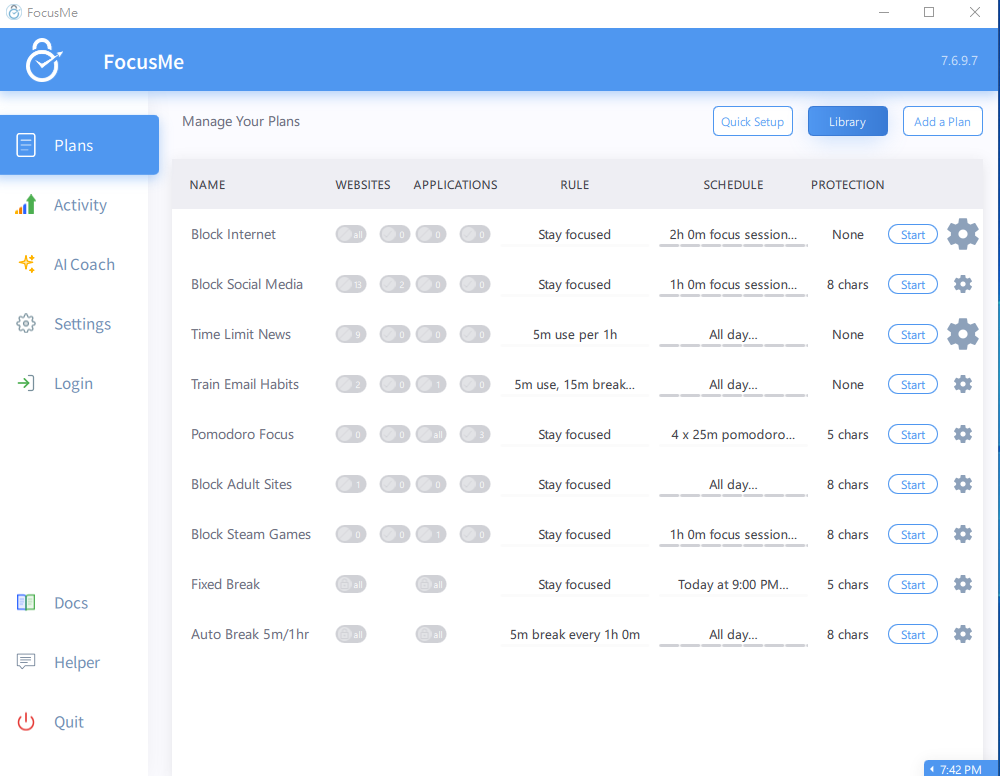Toggle the '3' applications pill for Pomodoro Focus
The height and width of the screenshot is (776, 1000).
coord(475,435)
